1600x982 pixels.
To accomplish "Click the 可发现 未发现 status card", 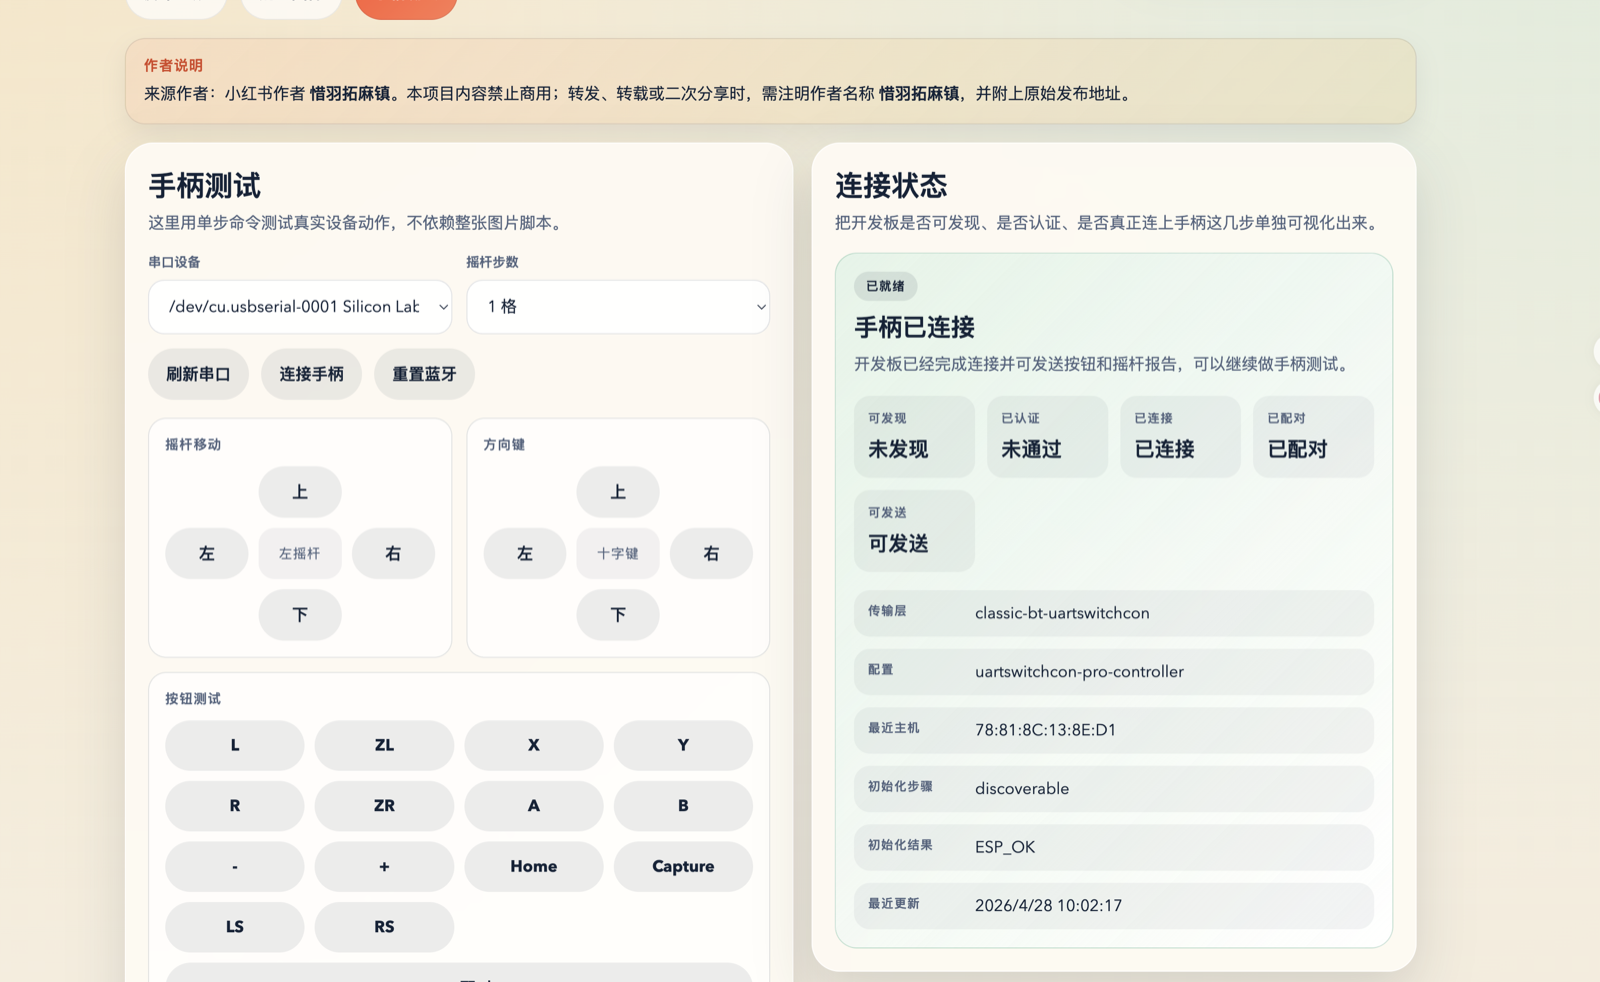I will (x=914, y=436).
